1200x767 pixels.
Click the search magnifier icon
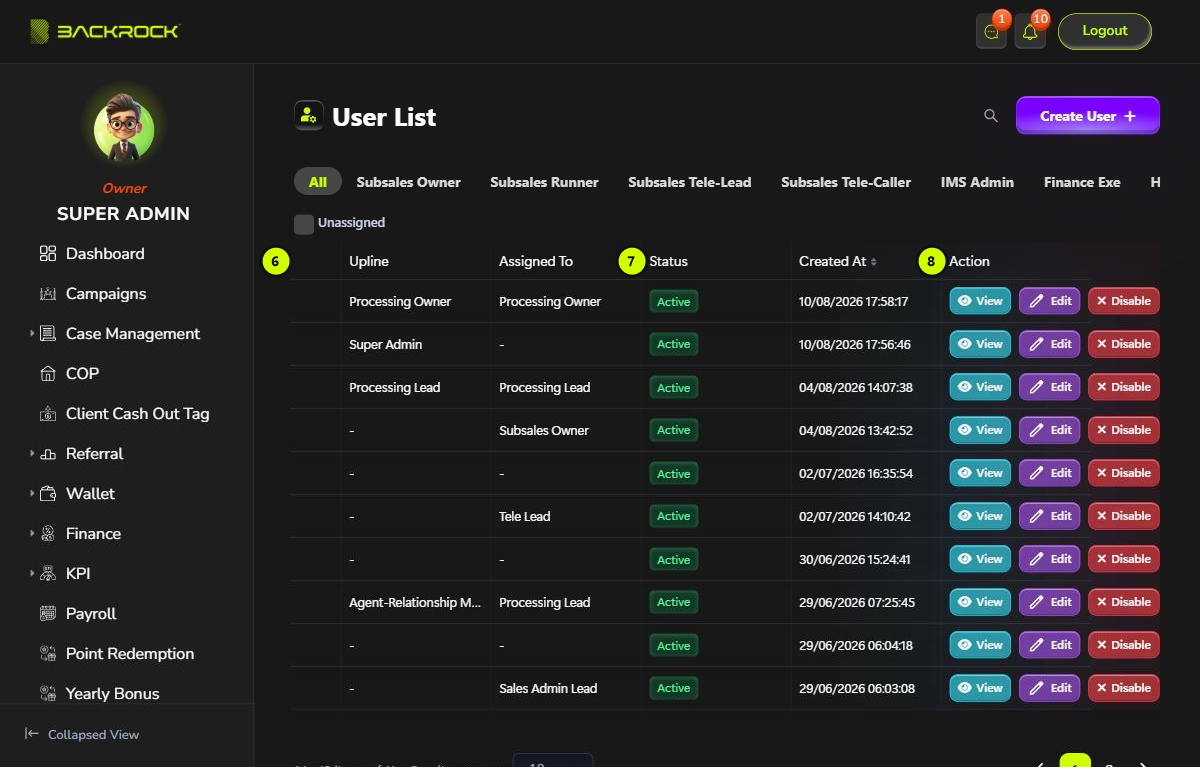[x=991, y=116]
